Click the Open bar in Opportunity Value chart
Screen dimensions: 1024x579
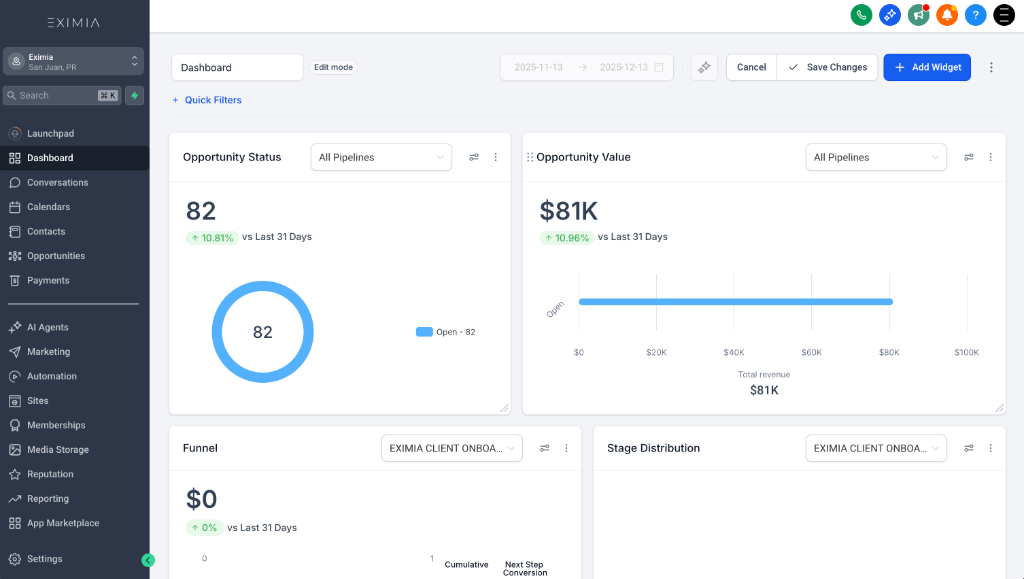(x=735, y=301)
